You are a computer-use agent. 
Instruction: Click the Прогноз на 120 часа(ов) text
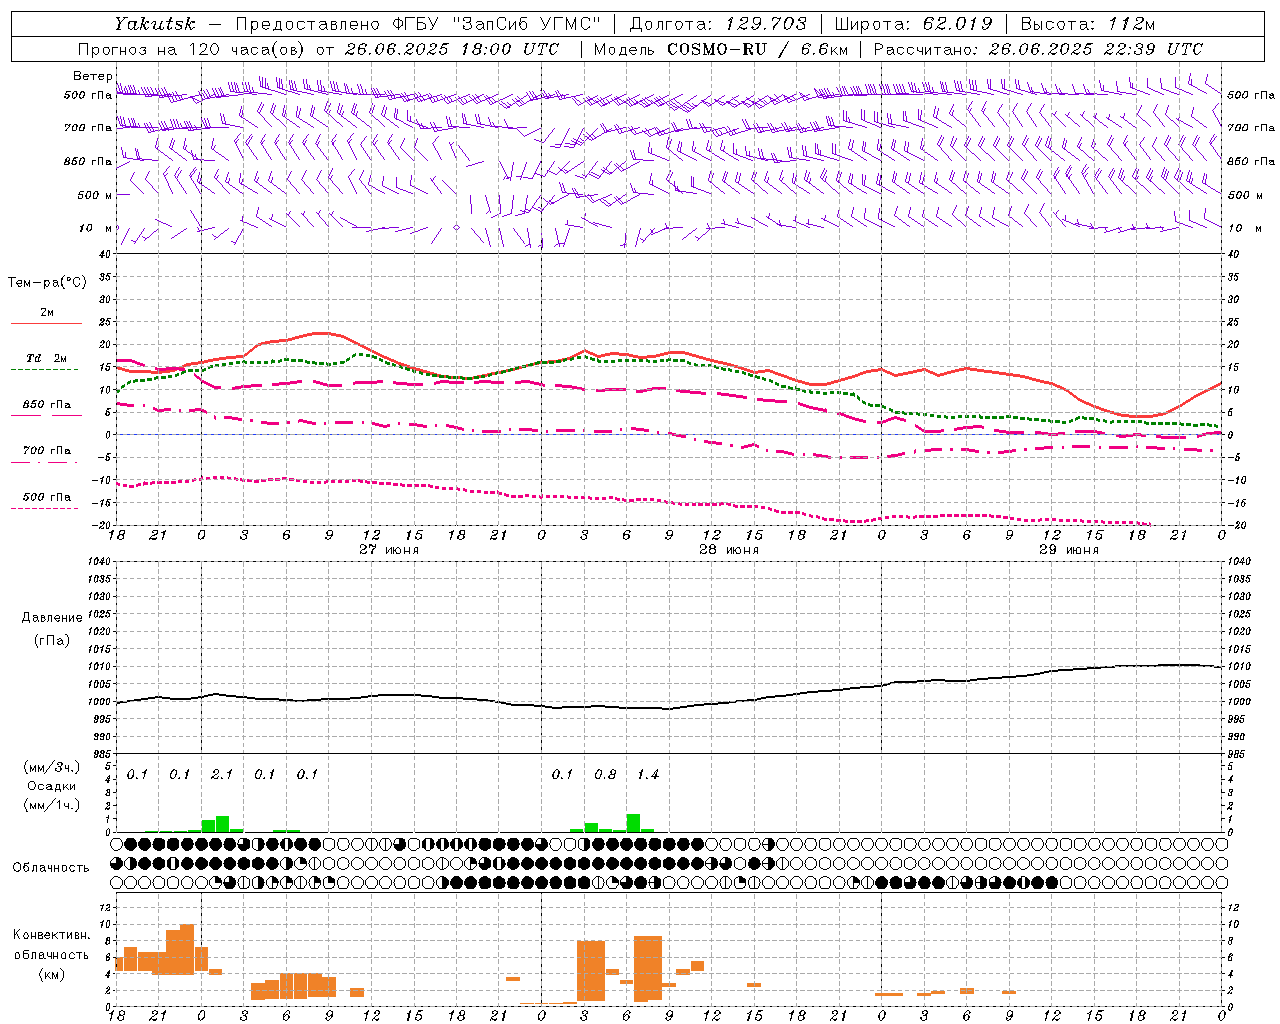(x=192, y=49)
